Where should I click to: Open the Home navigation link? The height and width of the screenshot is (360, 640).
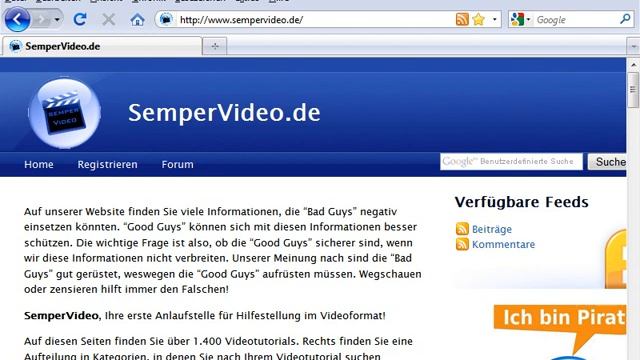pos(39,164)
